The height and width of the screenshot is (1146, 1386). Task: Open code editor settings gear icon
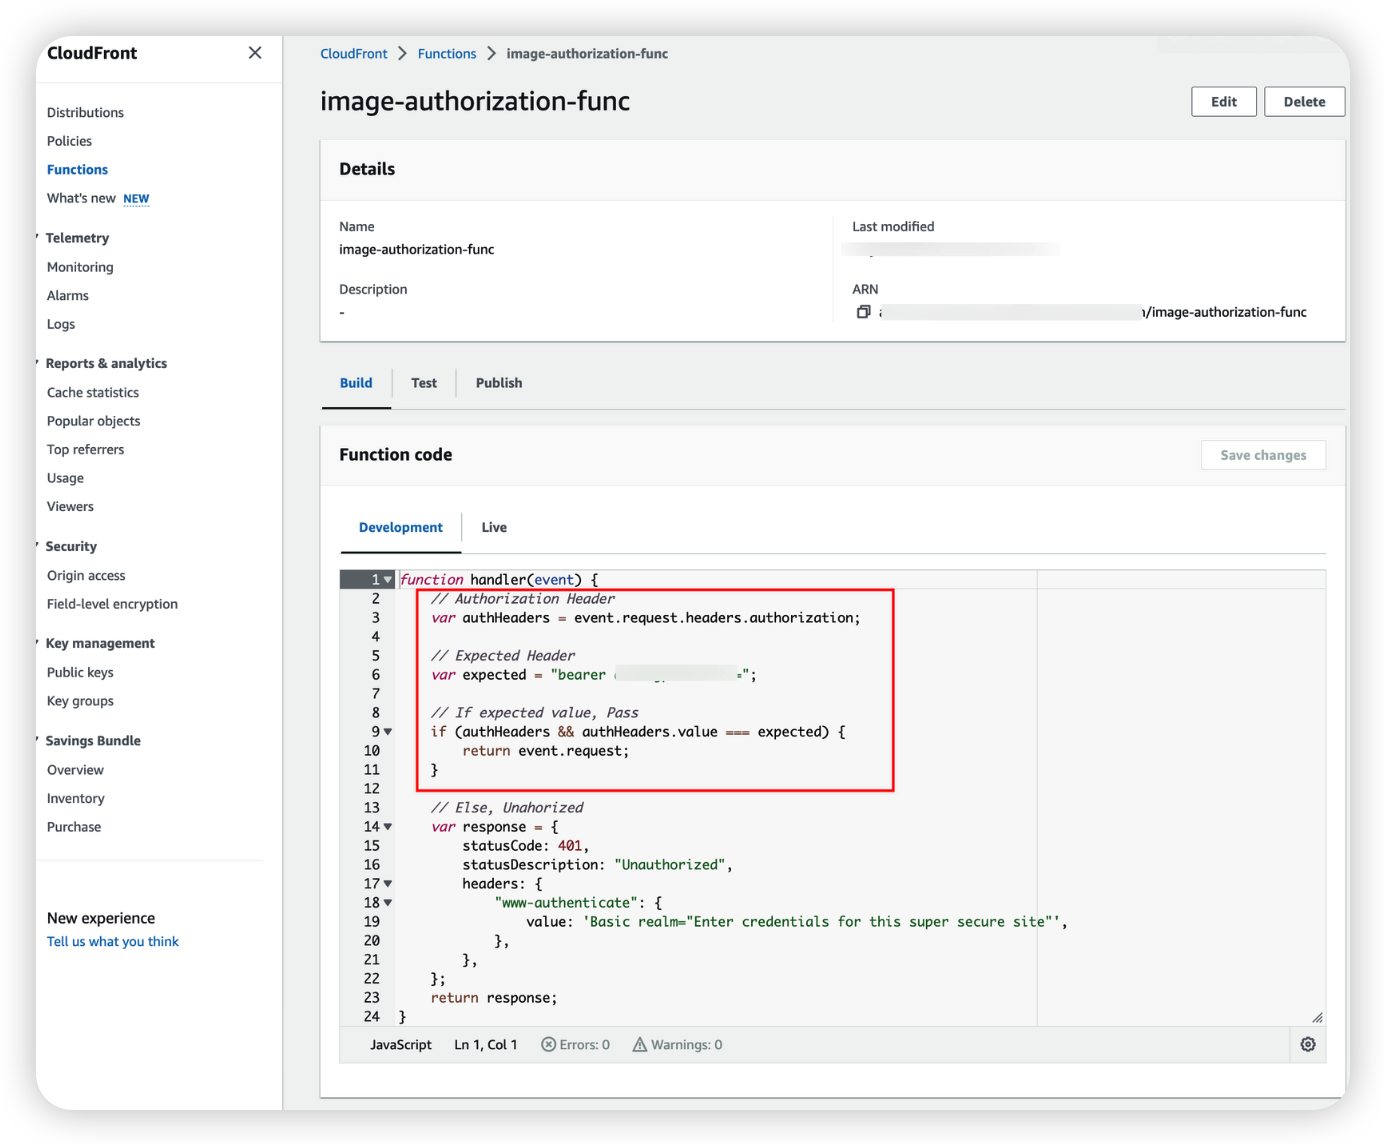point(1307,1044)
